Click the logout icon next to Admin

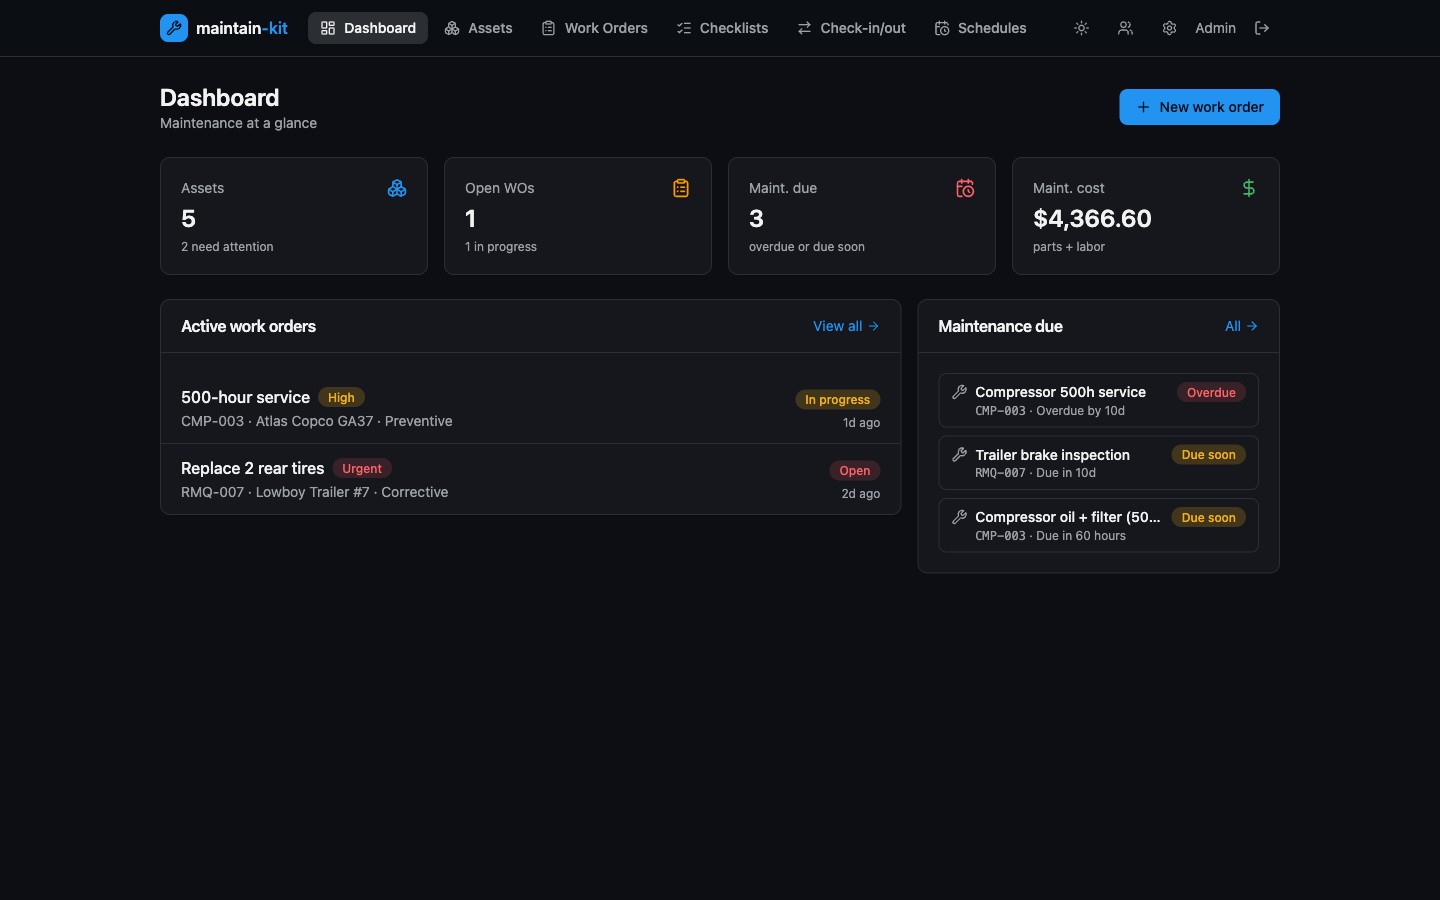tap(1262, 28)
